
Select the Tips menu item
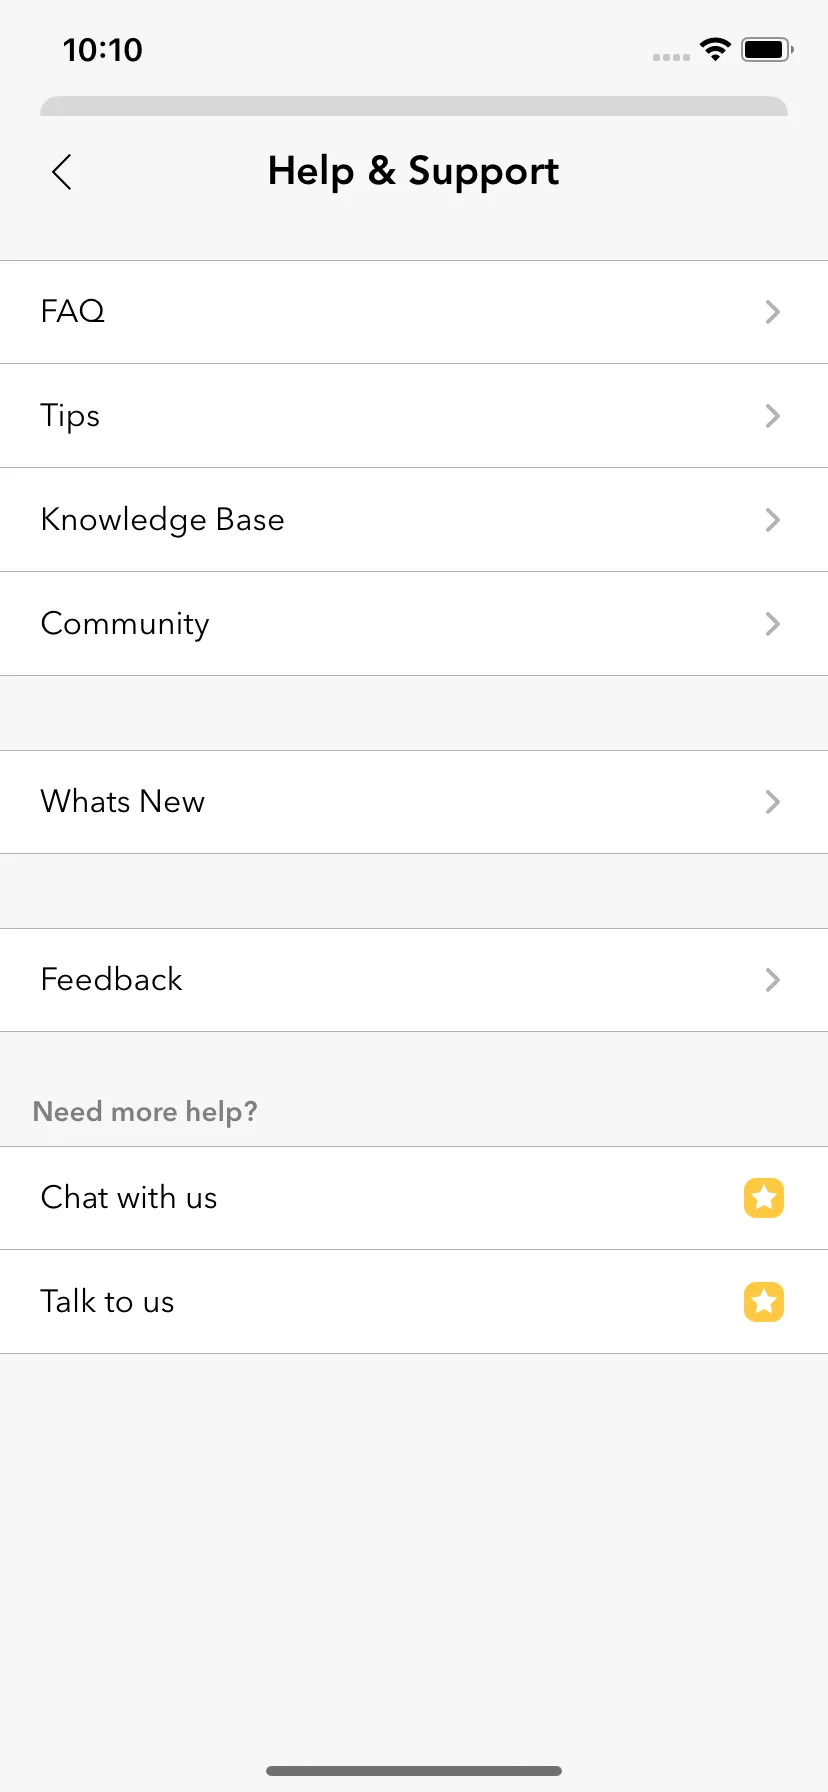click(414, 416)
